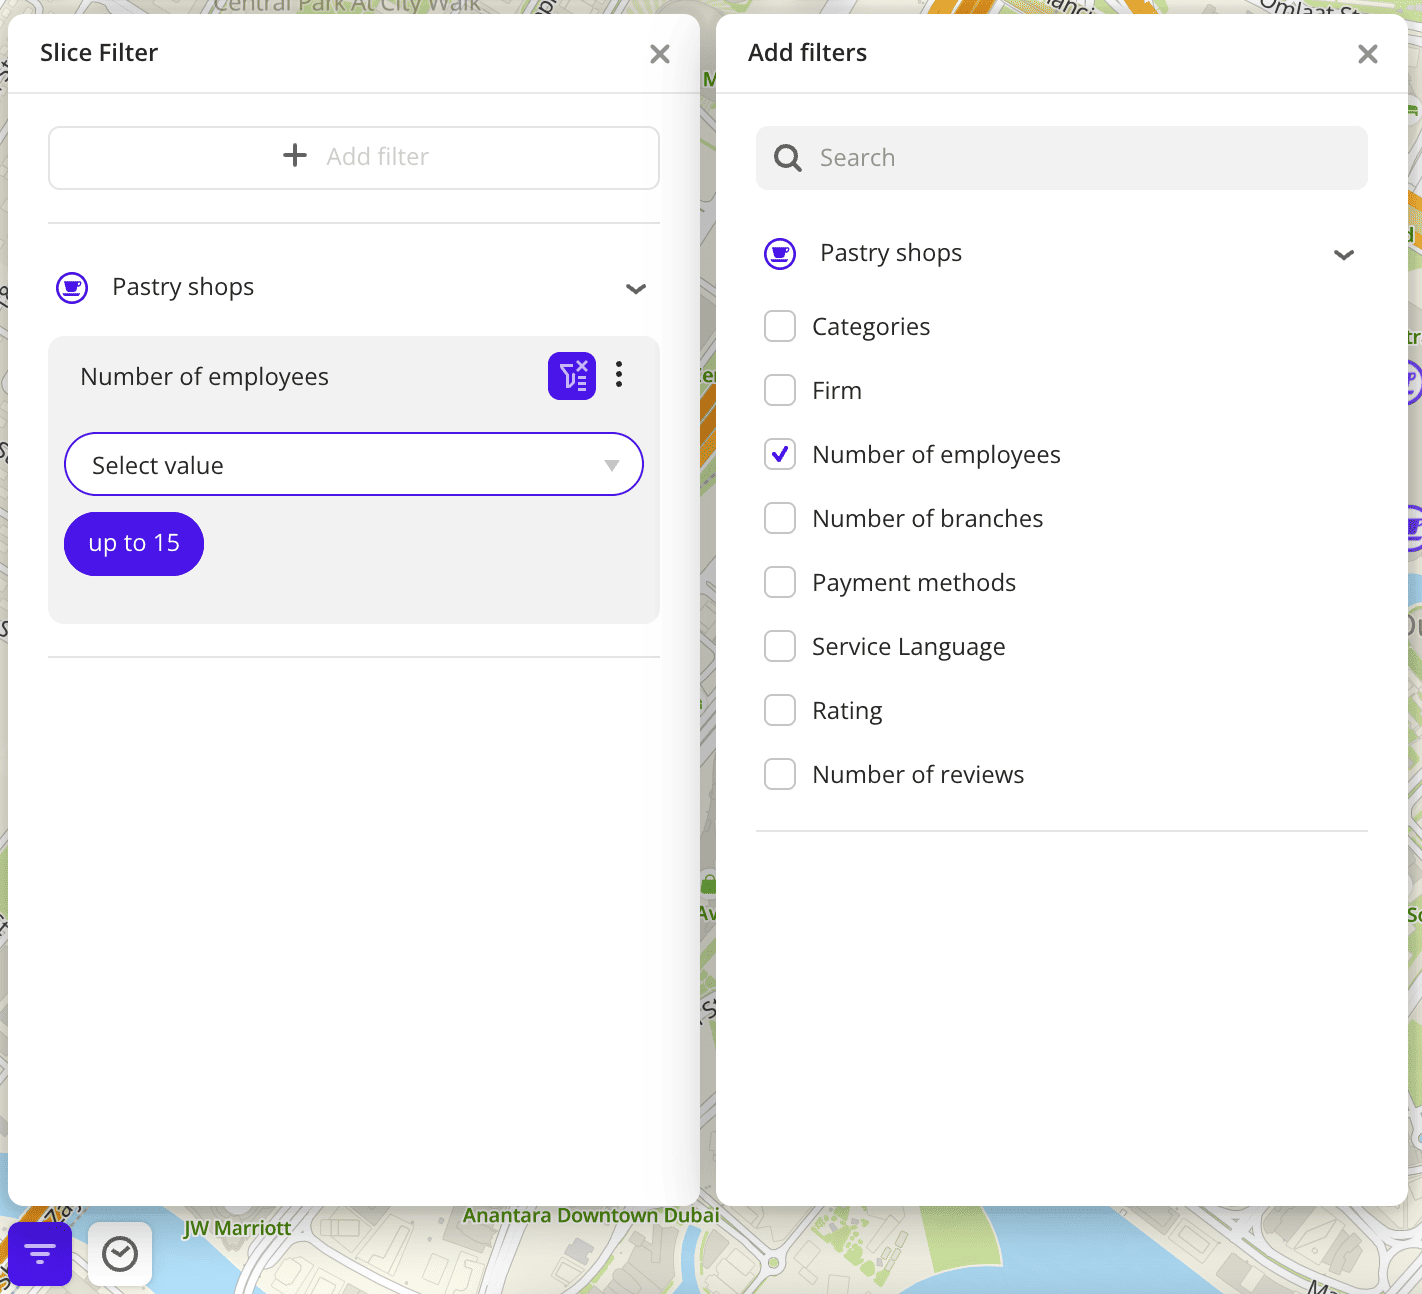Remove the 'up to 15' value chip
Image resolution: width=1422 pixels, height=1294 pixels.
click(x=134, y=544)
